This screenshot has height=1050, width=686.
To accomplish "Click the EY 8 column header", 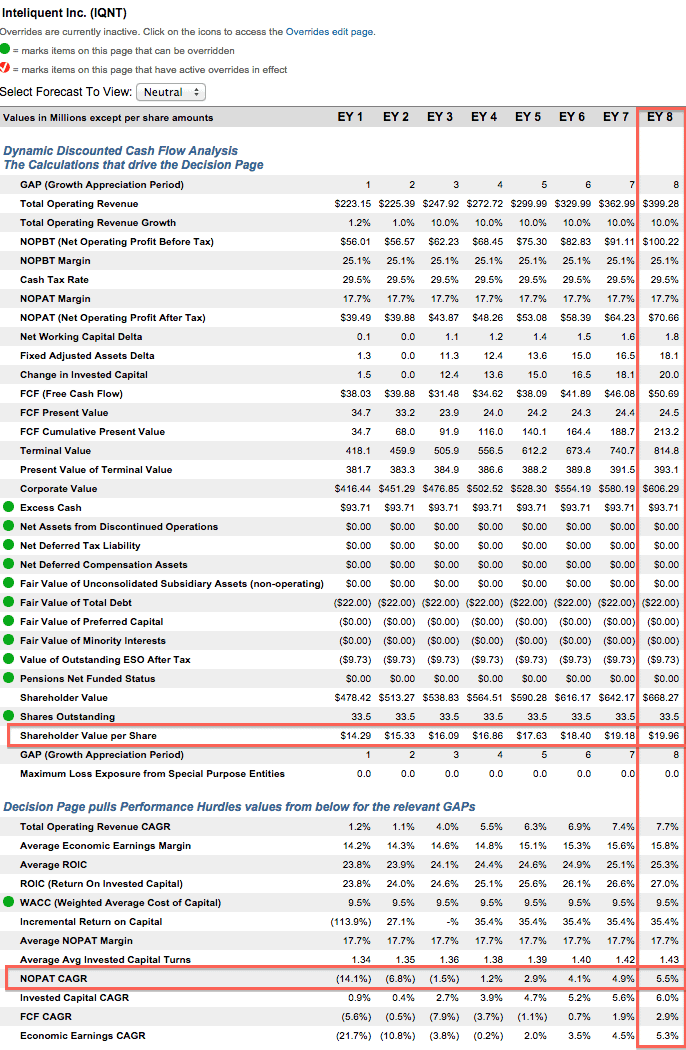I will tap(660, 117).
